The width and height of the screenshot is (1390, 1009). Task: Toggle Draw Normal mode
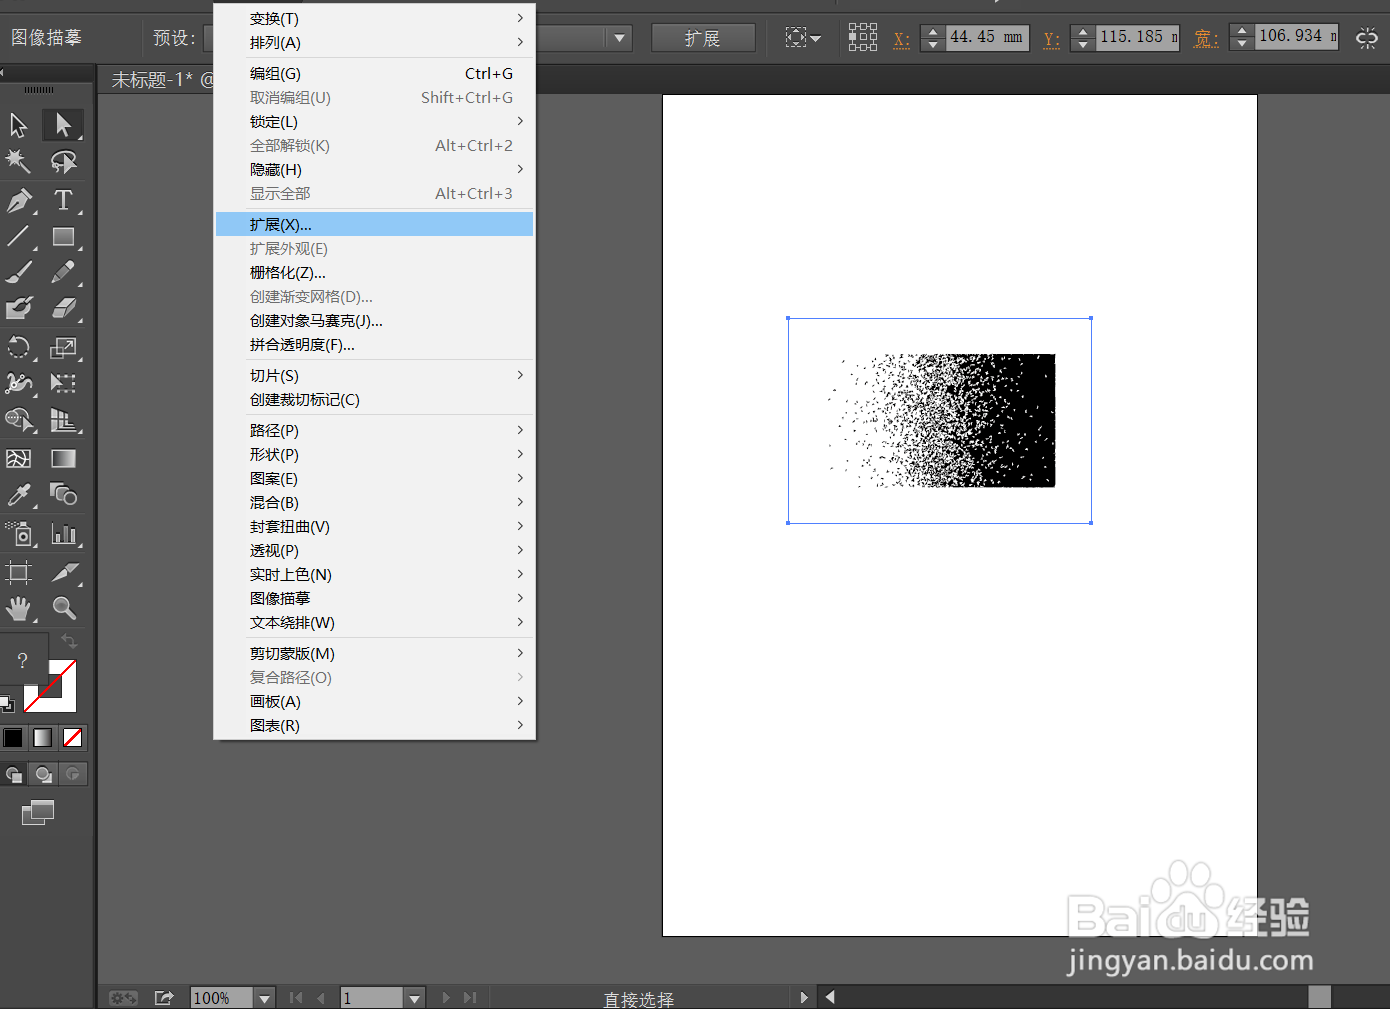[14, 774]
